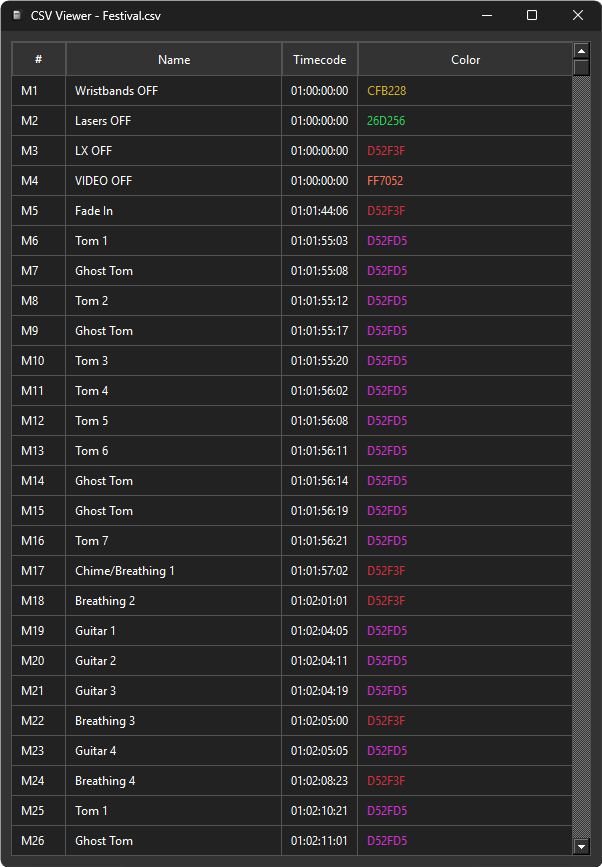Maximize the CSV Viewer window
602x867 pixels.
(x=532, y=15)
